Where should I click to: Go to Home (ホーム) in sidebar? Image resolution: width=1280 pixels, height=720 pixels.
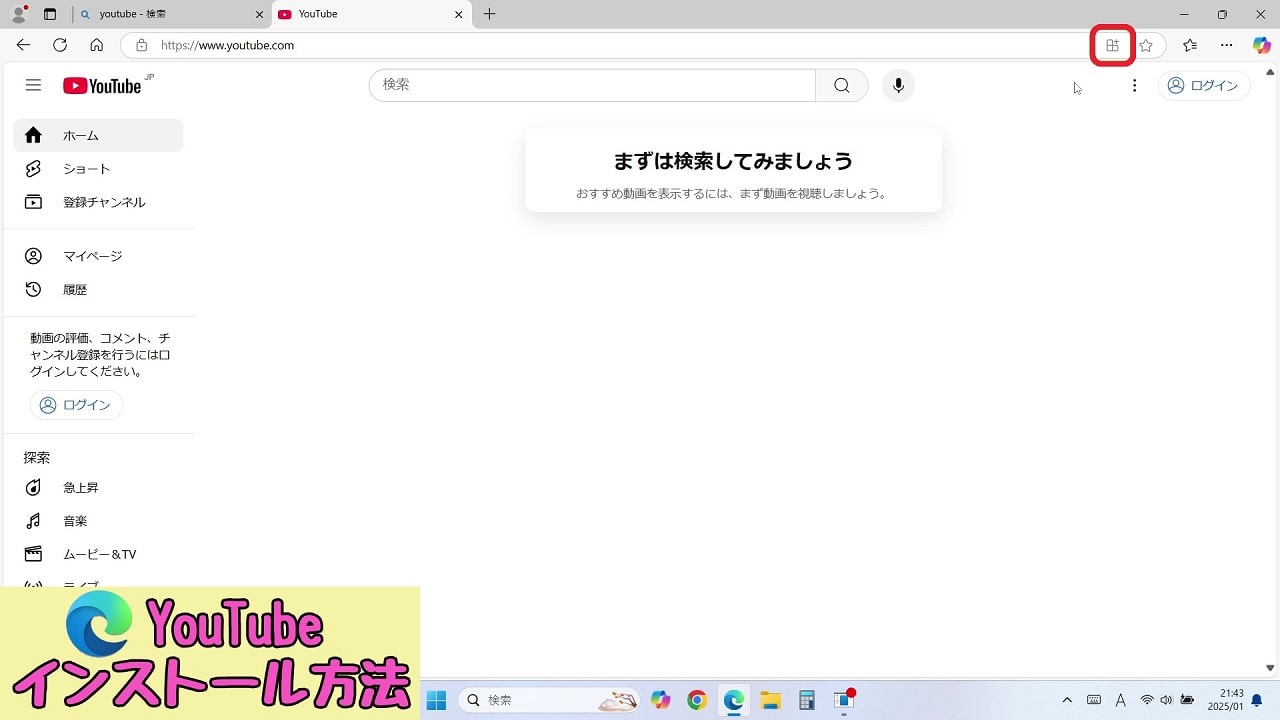[98, 135]
